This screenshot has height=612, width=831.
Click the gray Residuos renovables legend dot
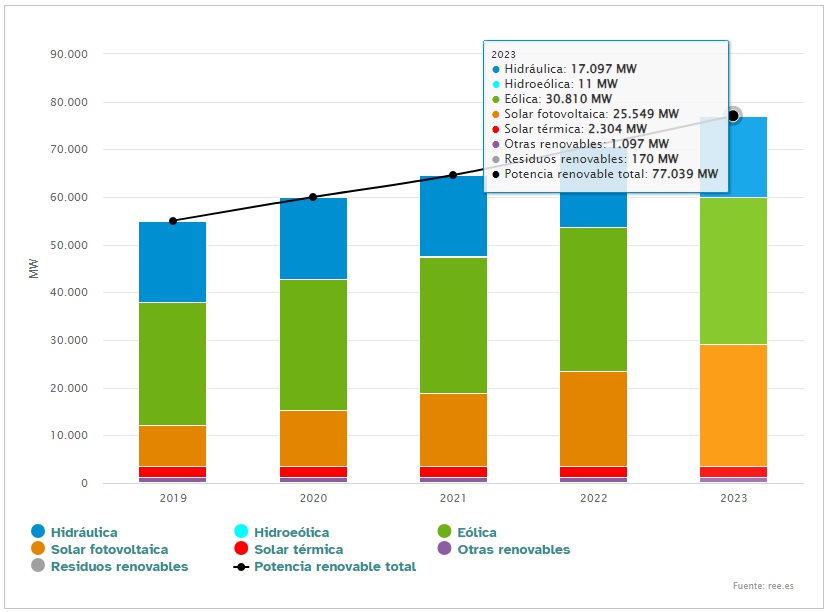pos(38,565)
